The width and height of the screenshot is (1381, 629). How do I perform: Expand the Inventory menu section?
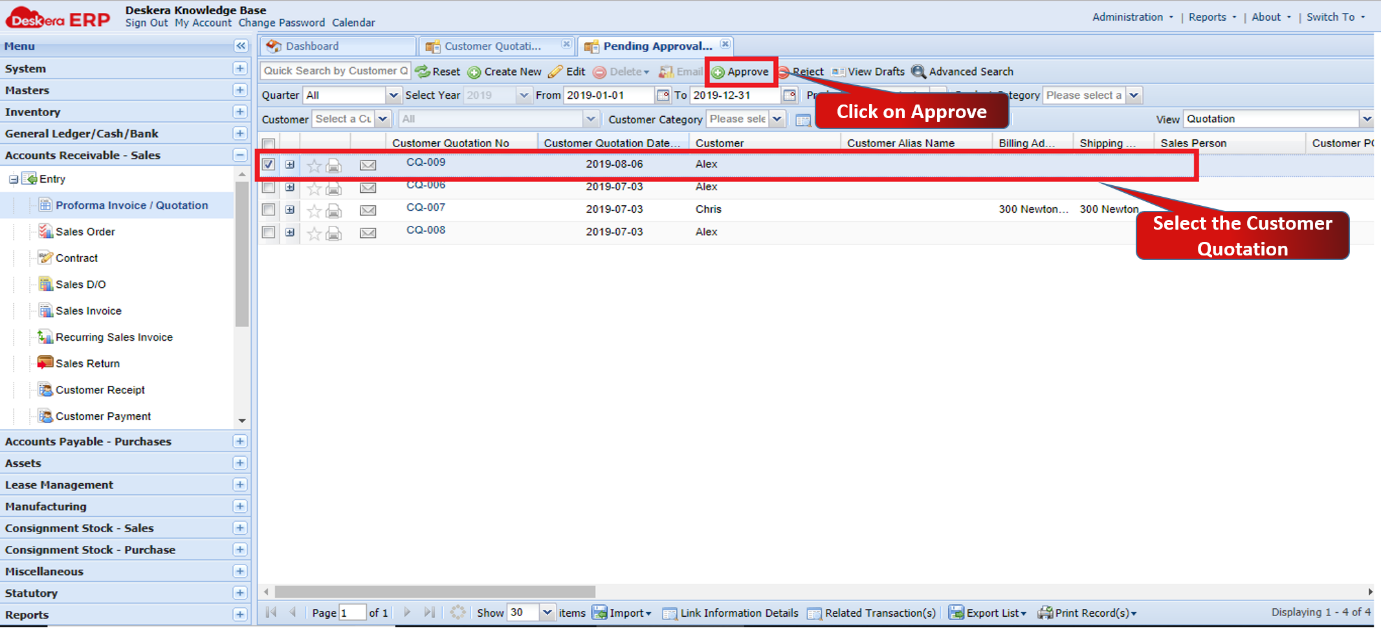(x=240, y=112)
